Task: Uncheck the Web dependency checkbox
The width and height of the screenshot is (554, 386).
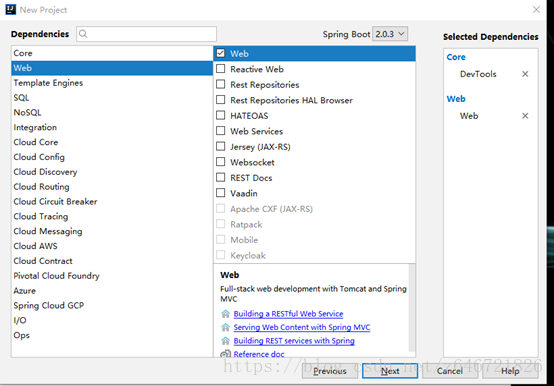Action: (220, 53)
